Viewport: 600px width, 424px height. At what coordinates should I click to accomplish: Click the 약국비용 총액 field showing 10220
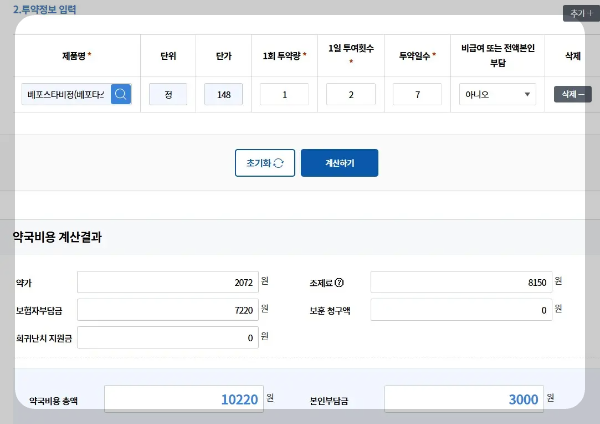184,399
